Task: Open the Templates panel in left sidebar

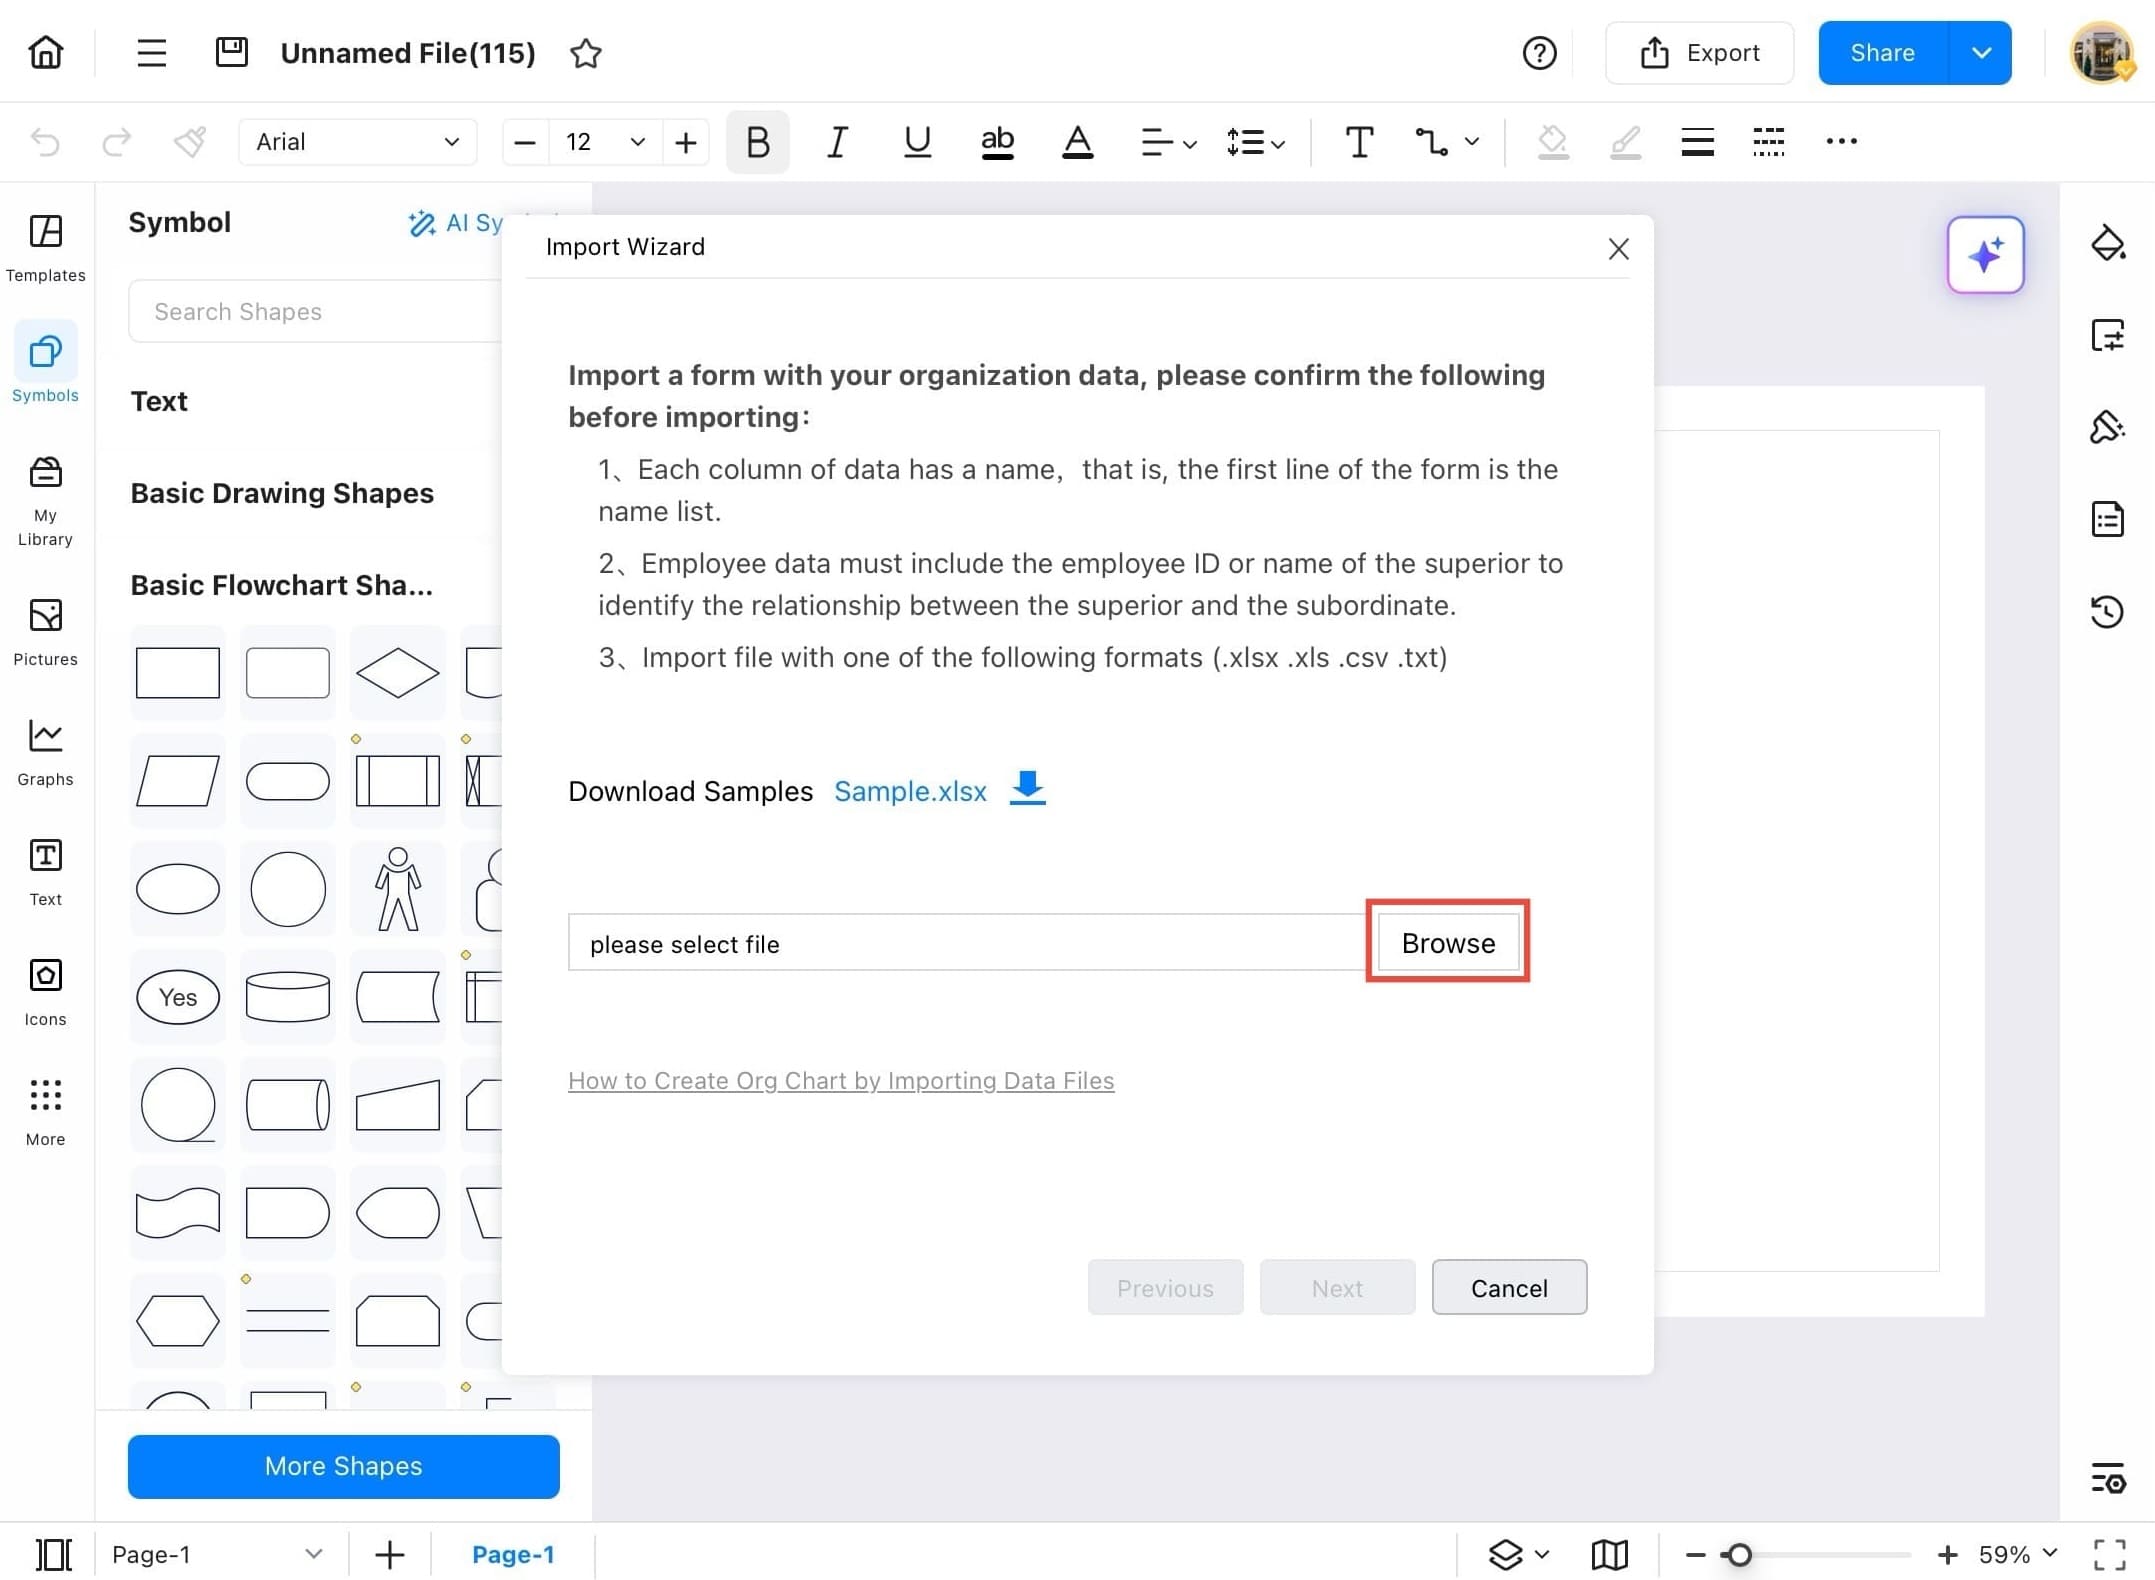Action: (x=44, y=245)
